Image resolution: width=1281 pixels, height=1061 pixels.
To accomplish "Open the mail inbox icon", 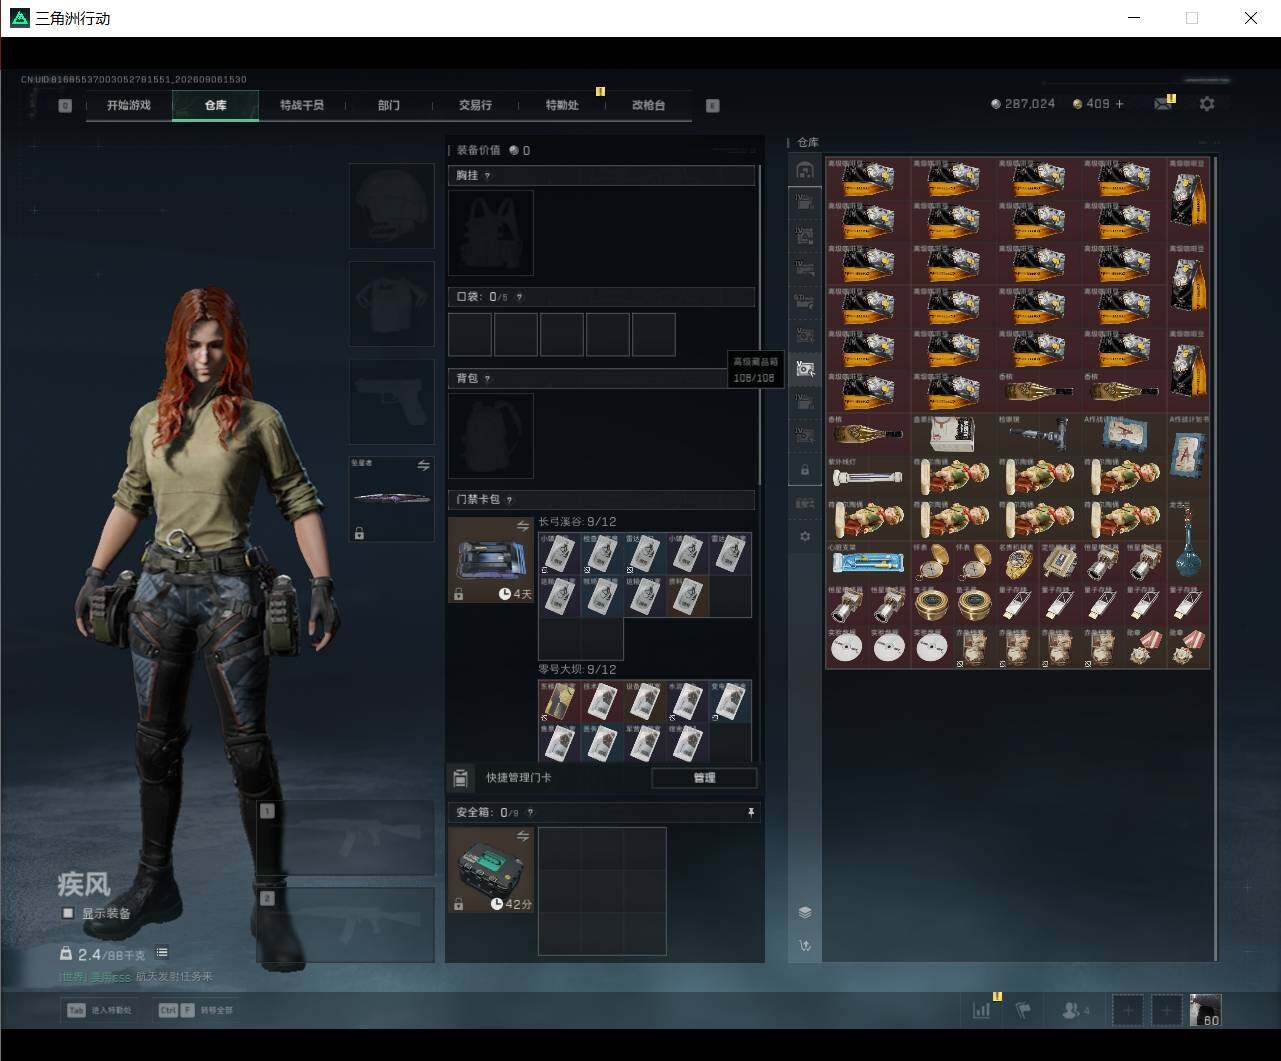I will coord(1162,104).
